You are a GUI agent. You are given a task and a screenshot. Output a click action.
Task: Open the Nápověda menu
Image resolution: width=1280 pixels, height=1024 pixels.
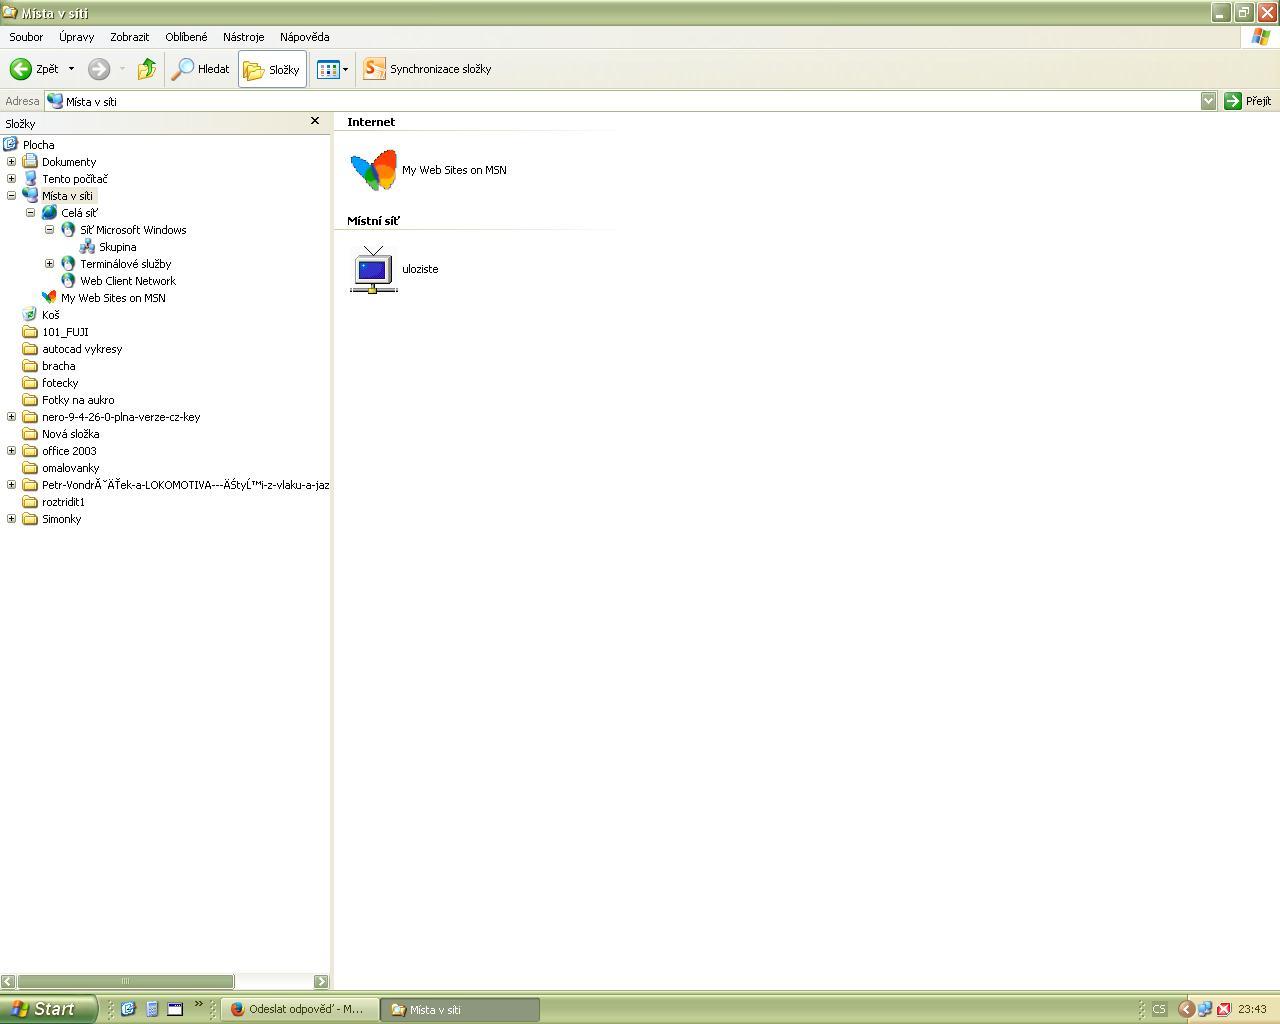(x=305, y=37)
